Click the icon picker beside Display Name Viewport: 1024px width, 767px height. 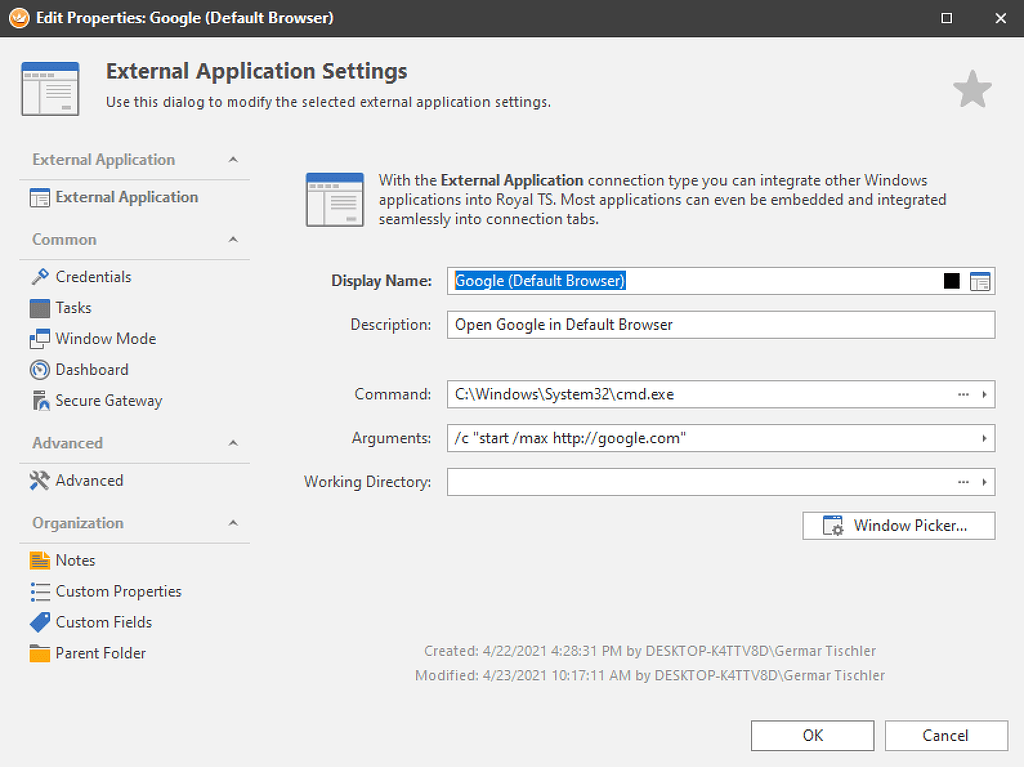[980, 281]
